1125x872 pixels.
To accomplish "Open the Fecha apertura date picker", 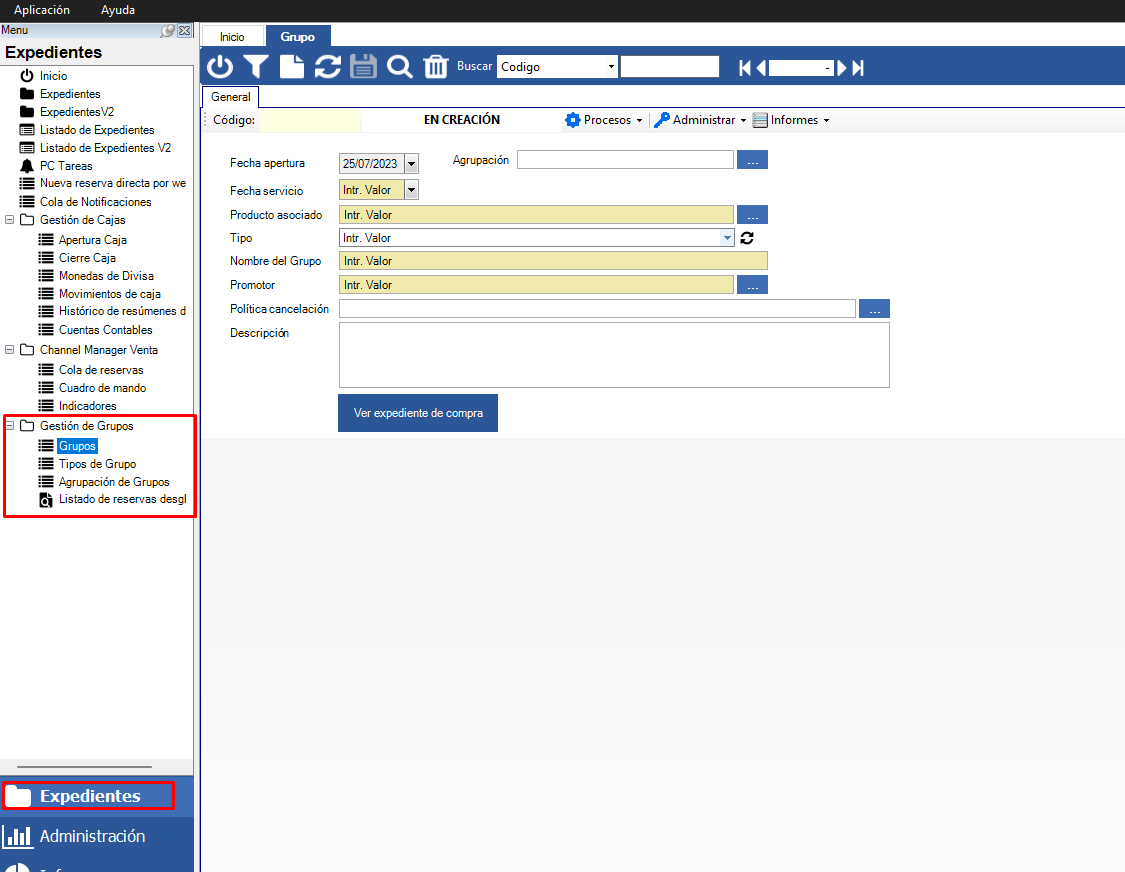I will point(411,164).
